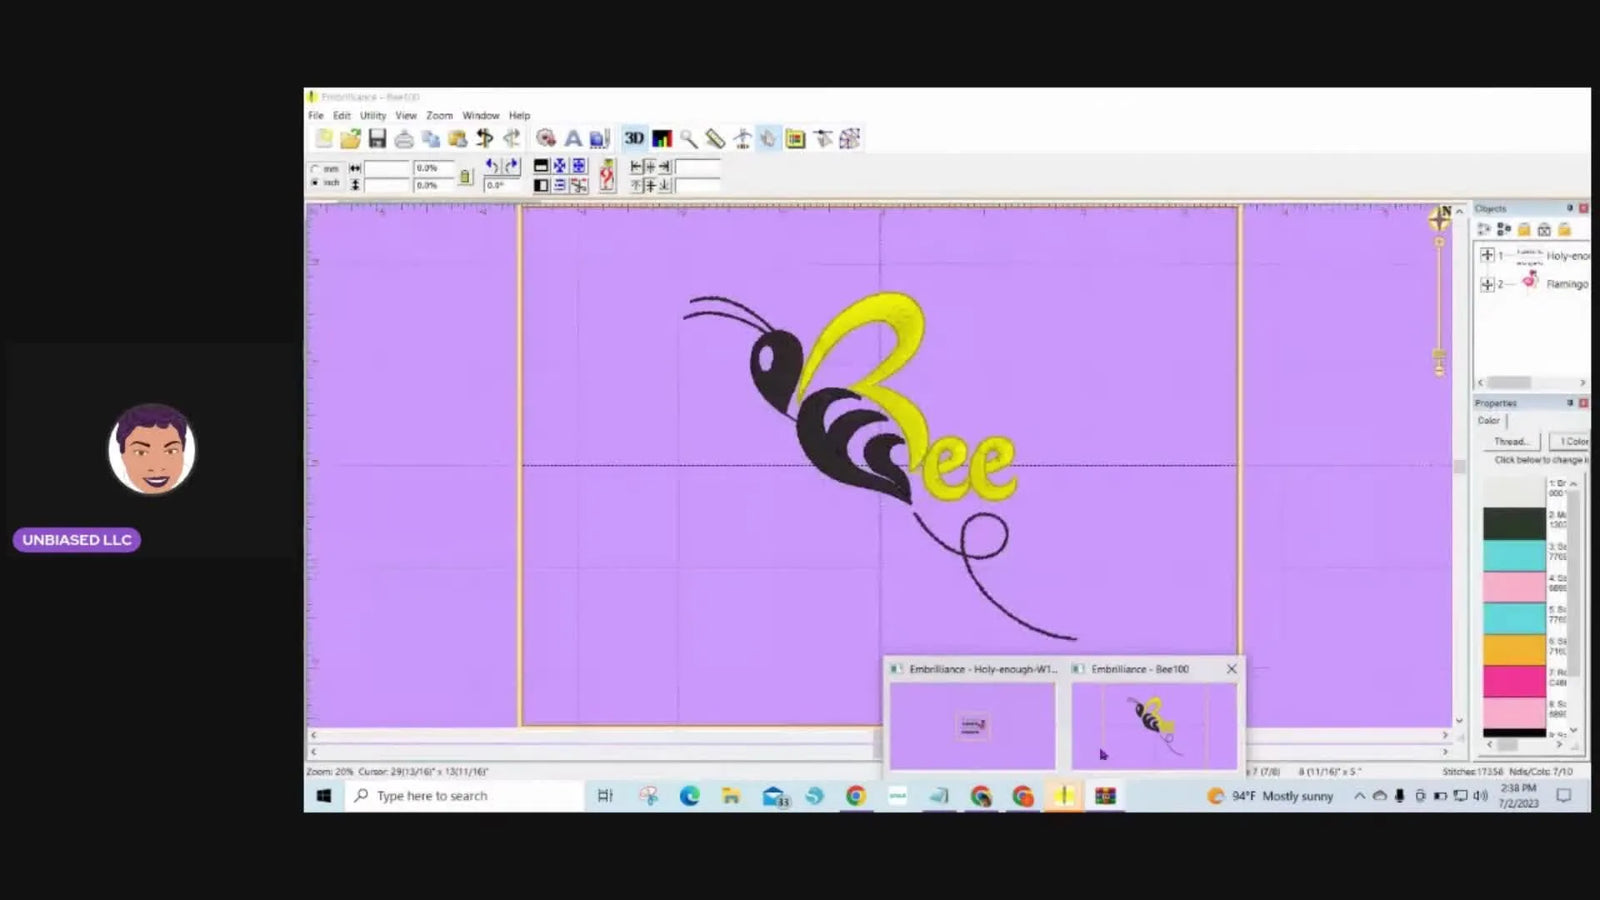Click the align right edges icon
Viewport: 1600px width, 900px height.
click(664, 167)
